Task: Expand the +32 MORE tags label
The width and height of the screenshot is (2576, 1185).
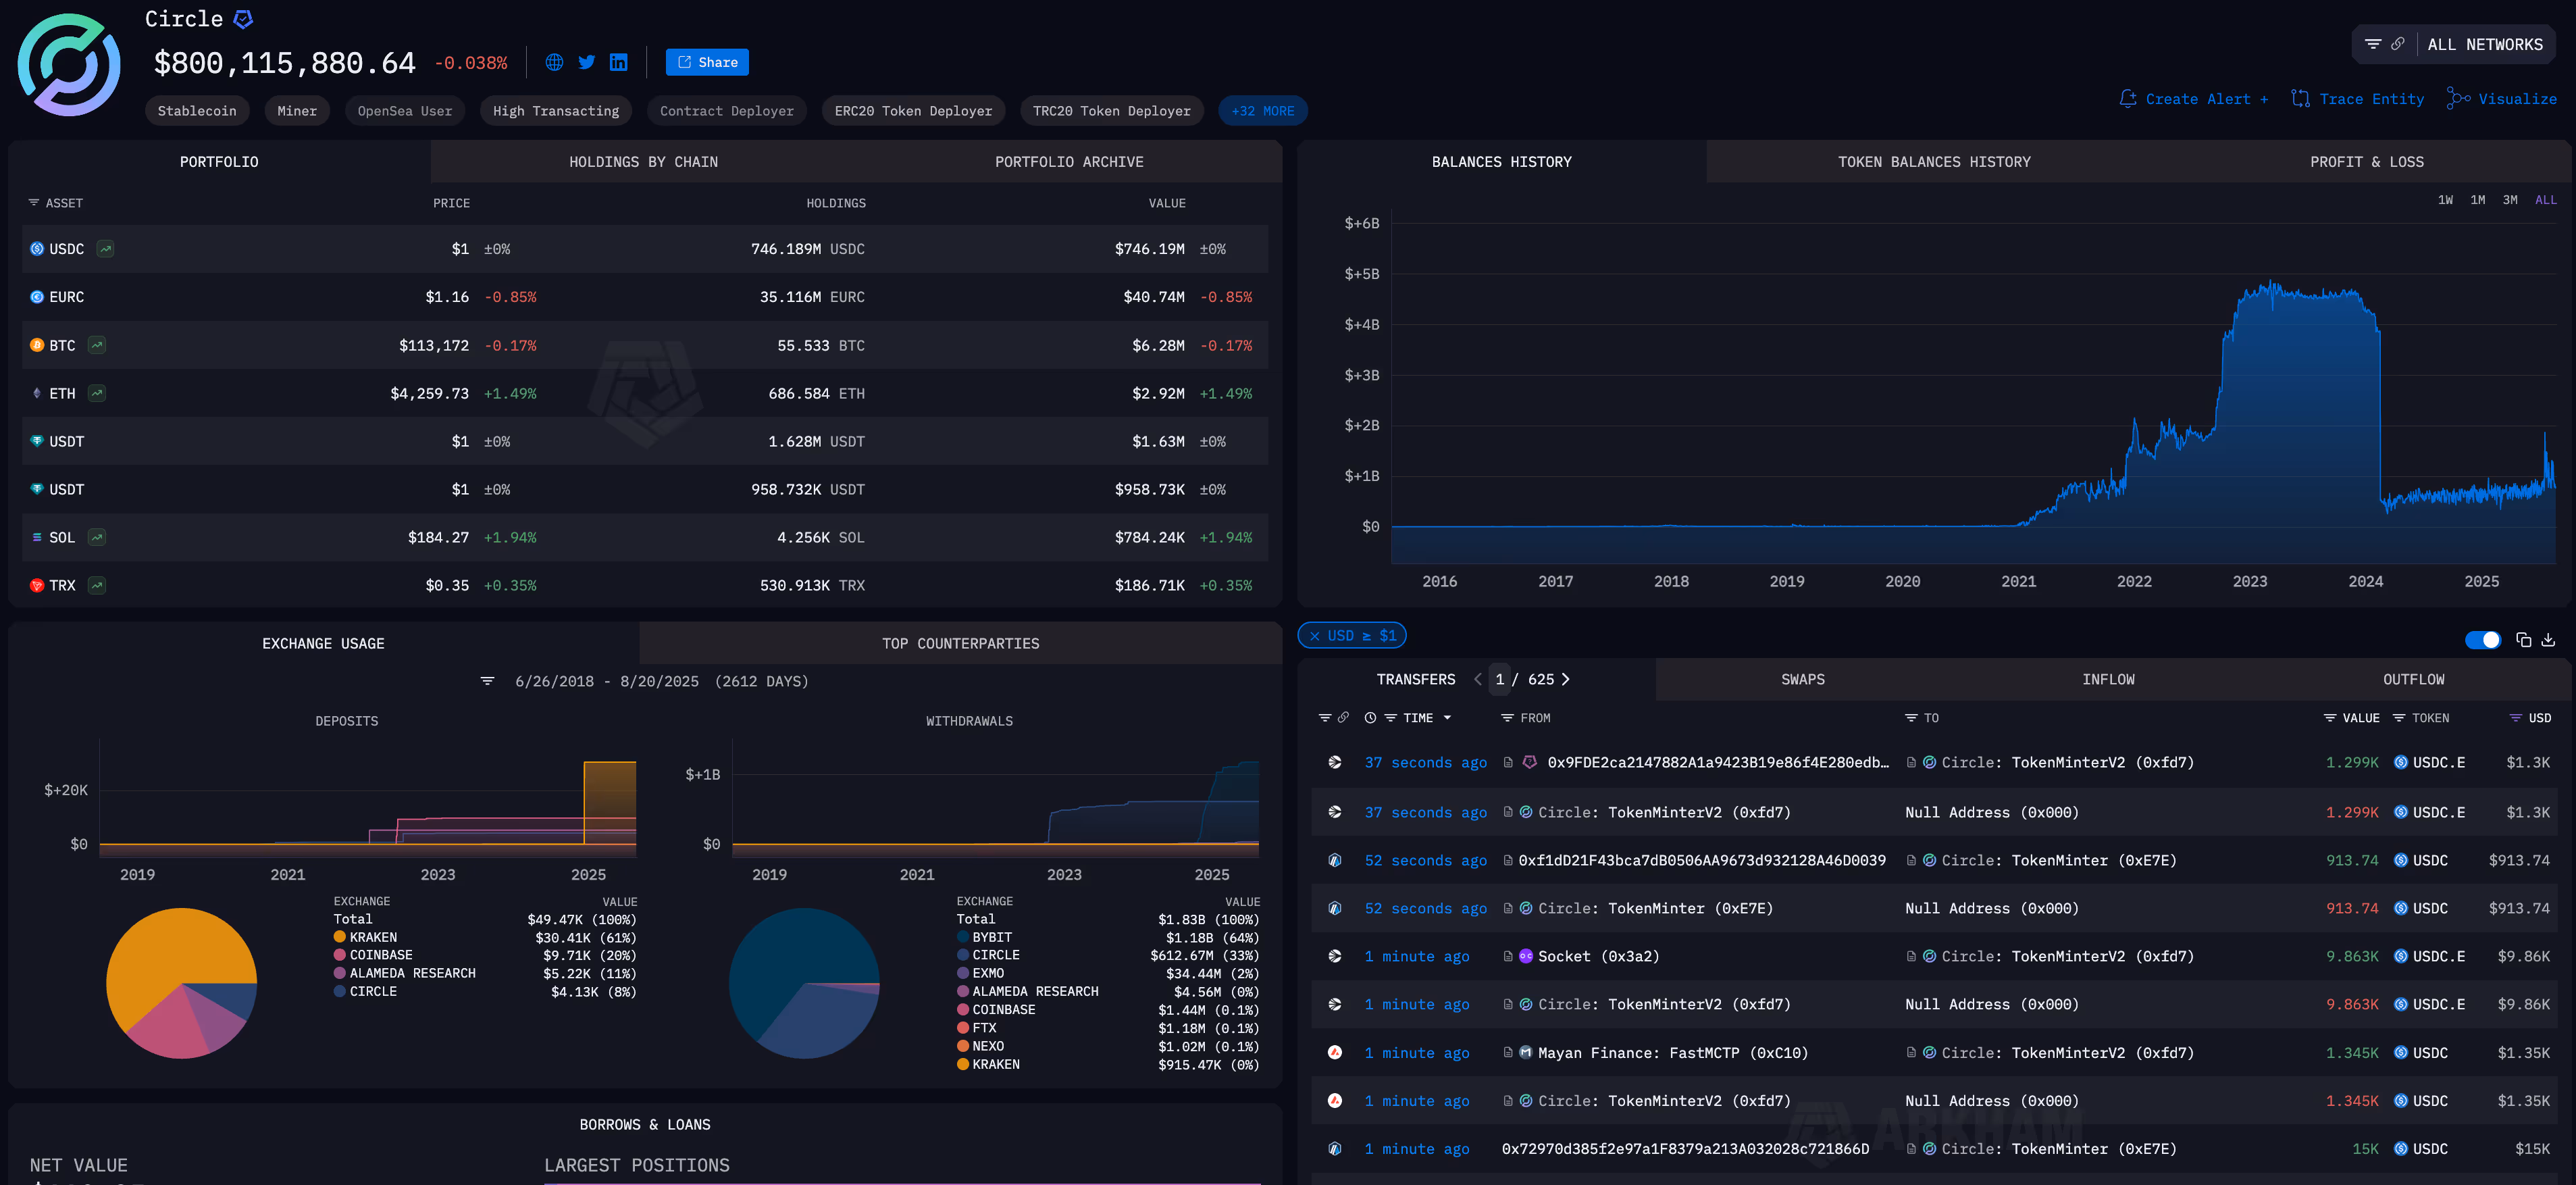Action: (1262, 110)
